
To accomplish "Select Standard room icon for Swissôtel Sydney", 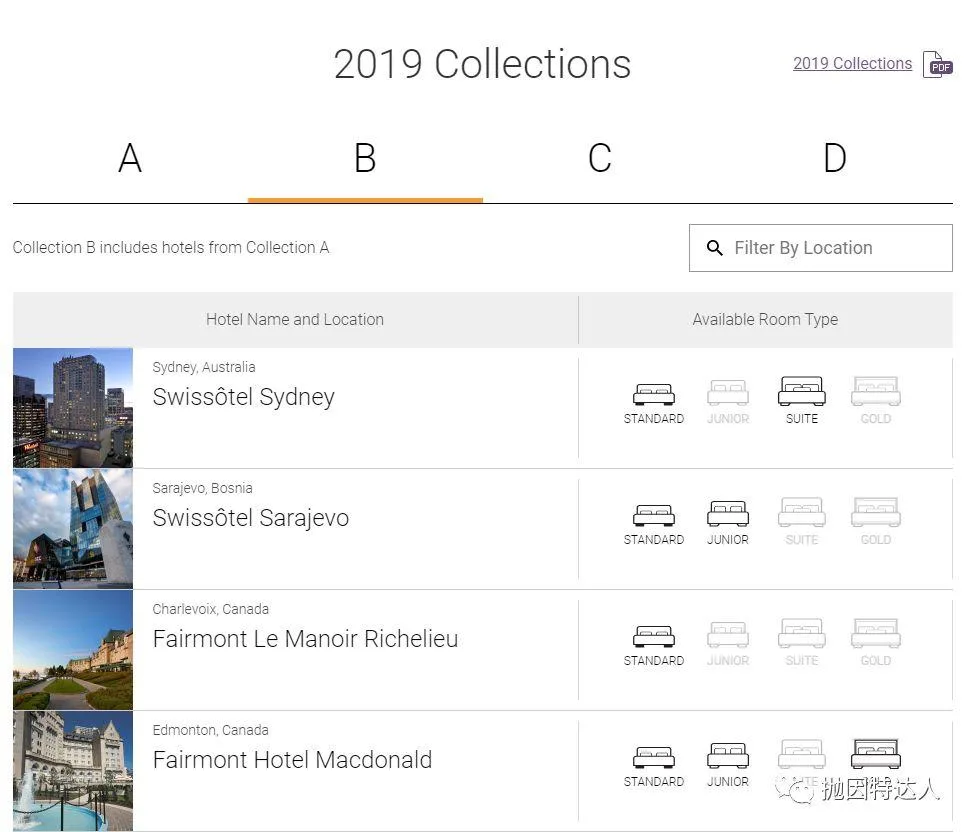I will (x=654, y=394).
